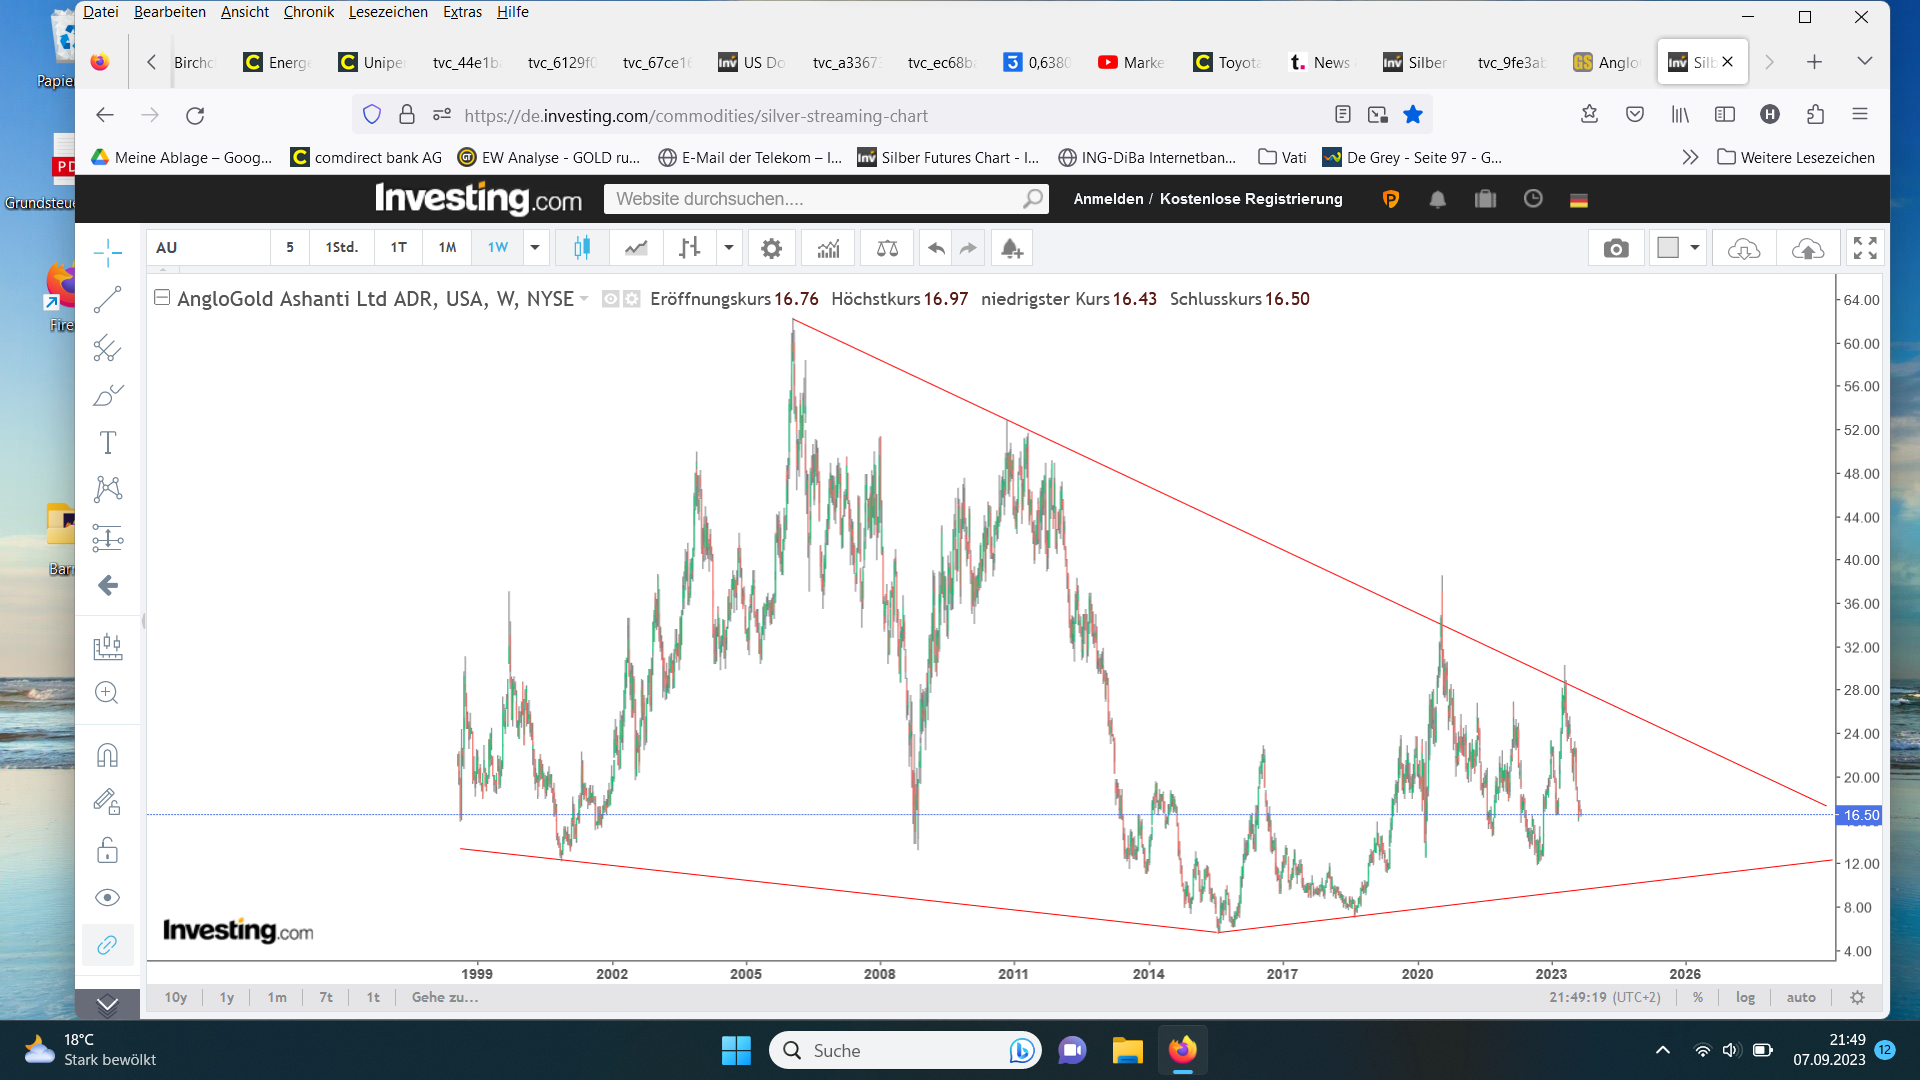
Task: Select the Text annotation tool
Action: click(107, 442)
